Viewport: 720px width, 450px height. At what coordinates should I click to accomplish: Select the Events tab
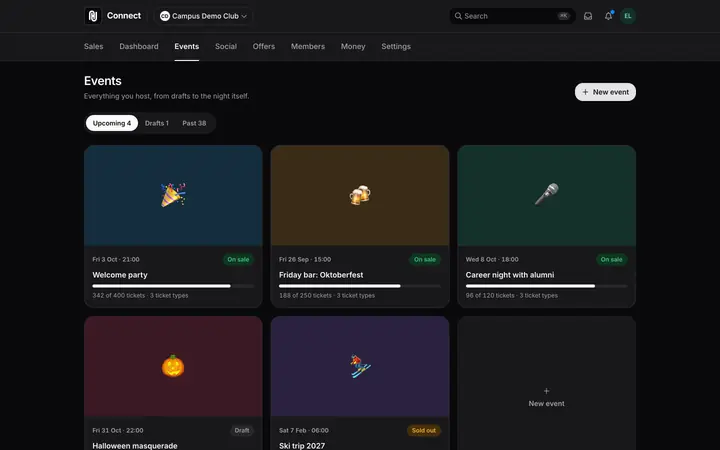pyautogui.click(x=186, y=46)
